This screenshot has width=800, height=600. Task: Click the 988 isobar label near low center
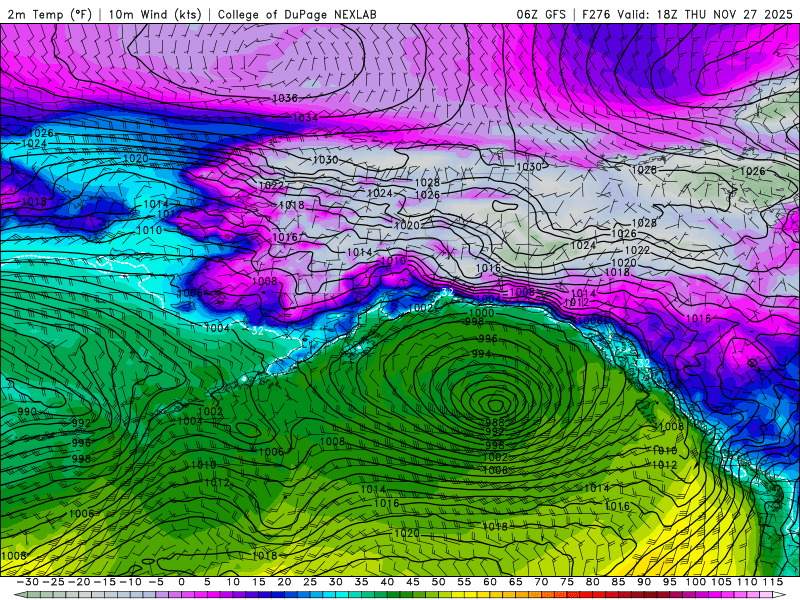(x=494, y=422)
